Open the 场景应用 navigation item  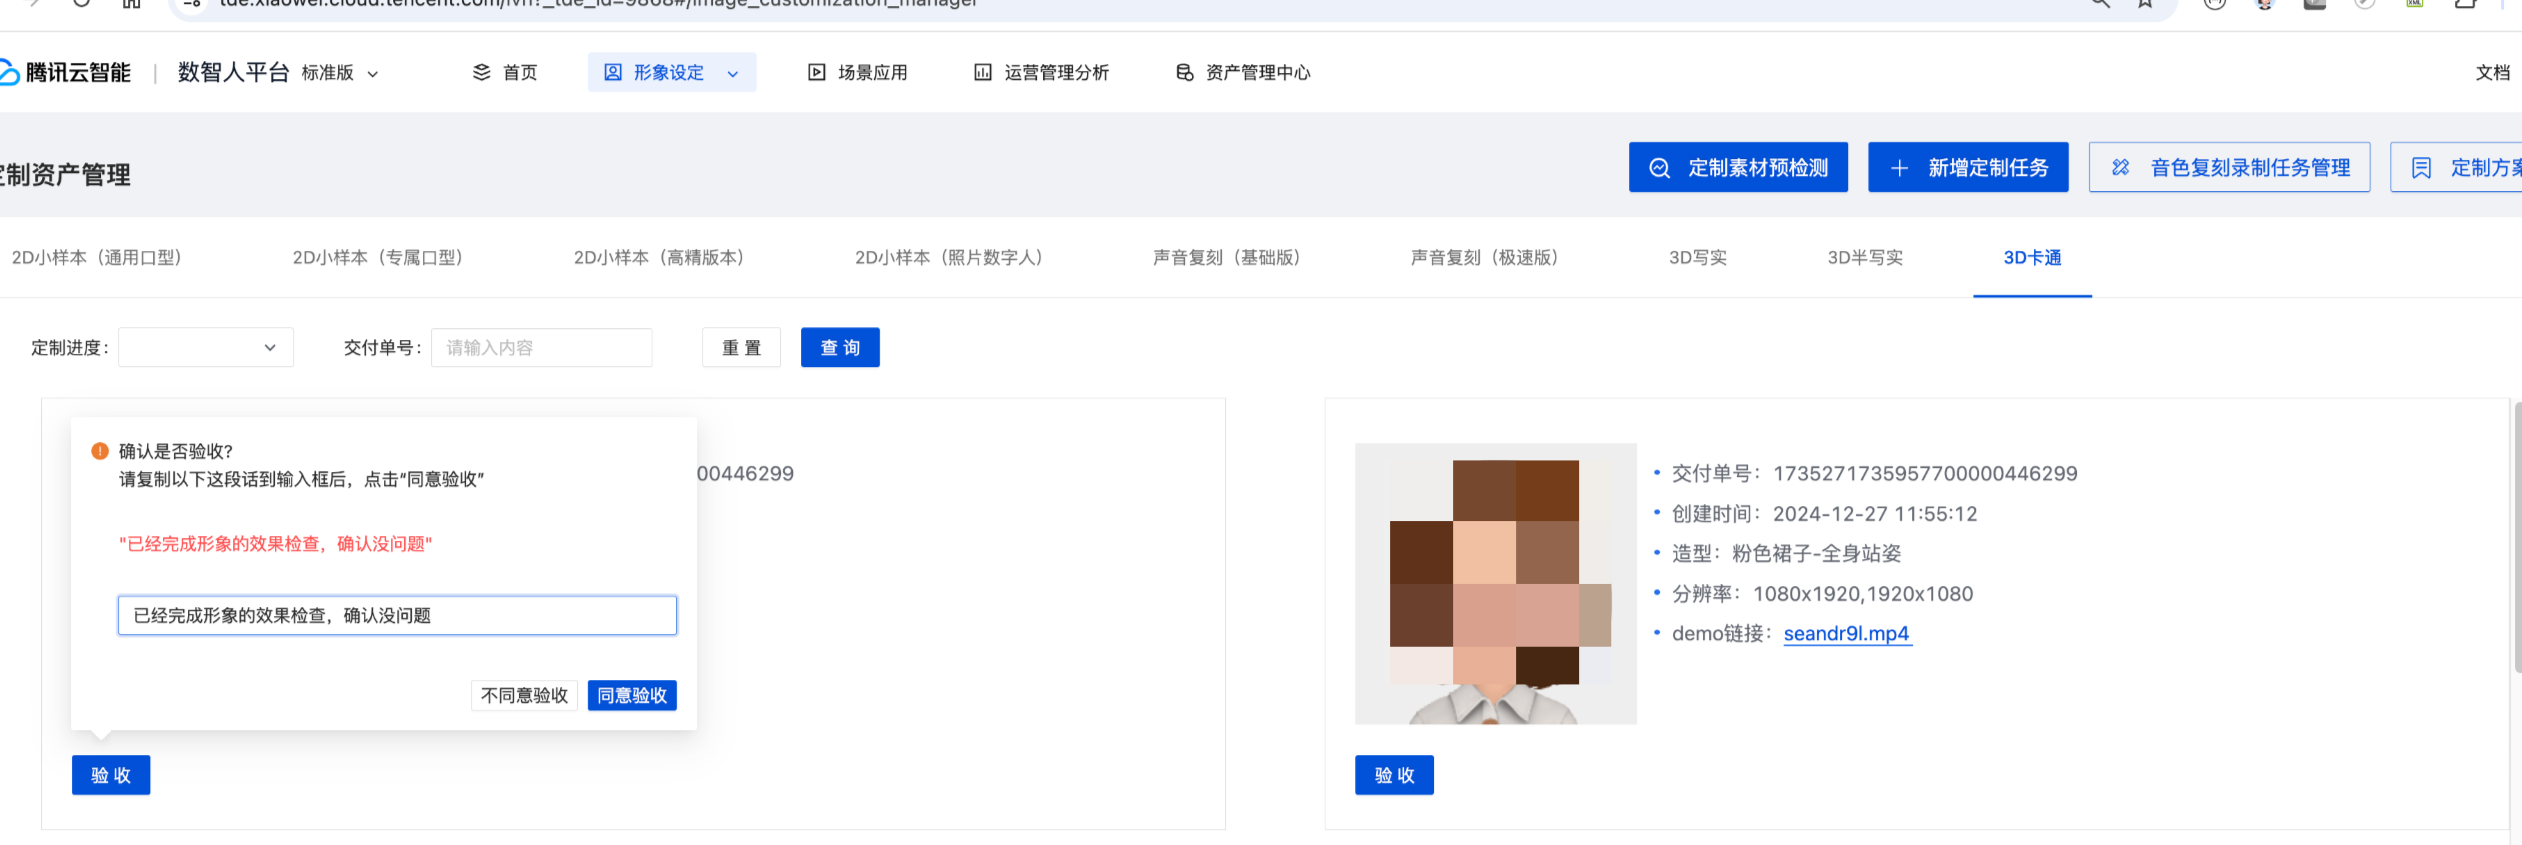[858, 73]
